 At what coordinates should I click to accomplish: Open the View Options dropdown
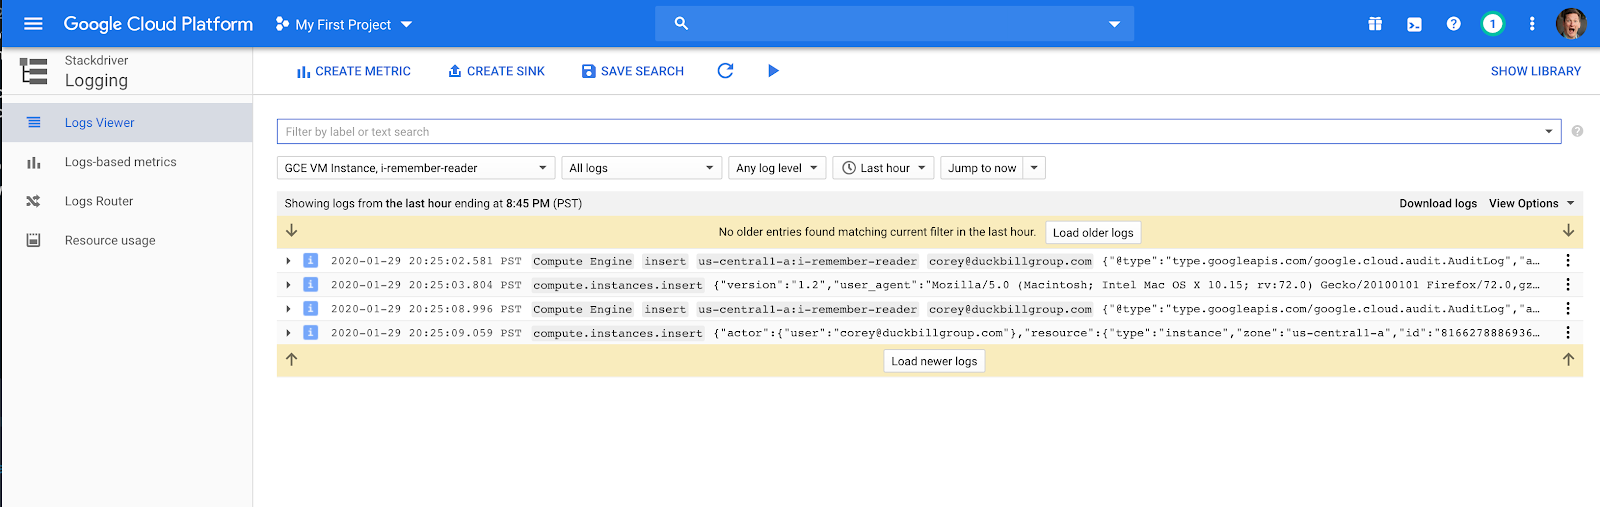tap(1532, 203)
